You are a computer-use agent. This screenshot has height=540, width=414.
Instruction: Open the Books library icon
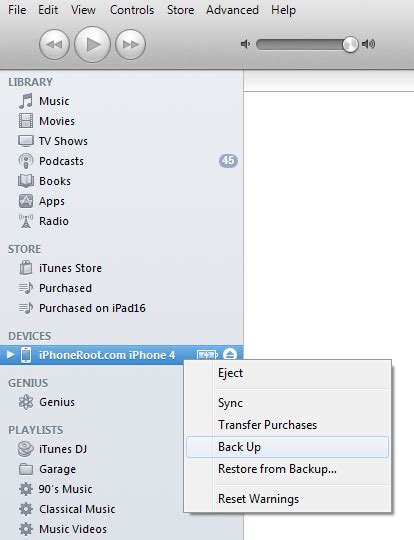[x=26, y=181]
